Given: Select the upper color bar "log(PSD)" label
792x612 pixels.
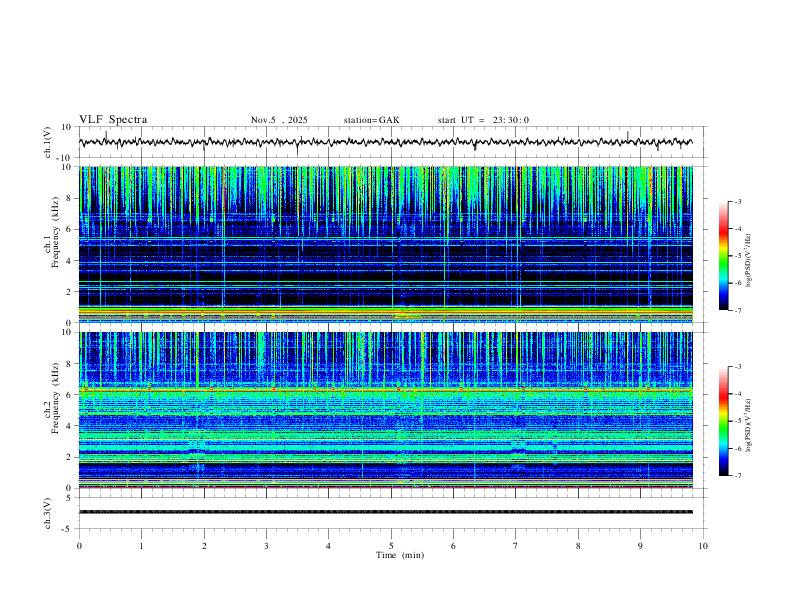Looking at the screenshot, I should coord(749,260).
